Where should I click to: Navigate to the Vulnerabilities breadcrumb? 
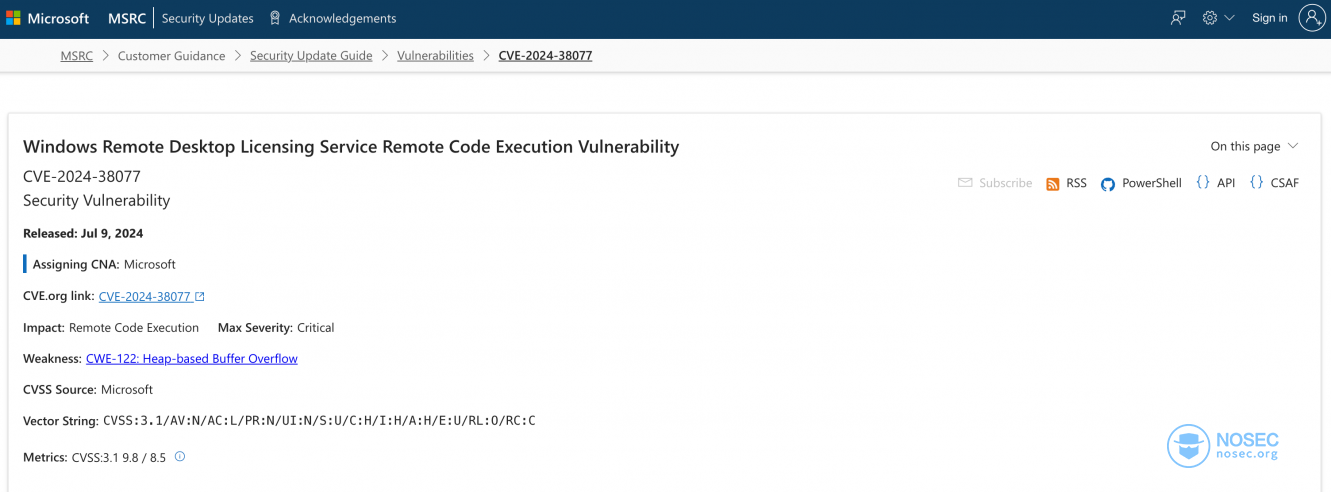(x=435, y=56)
